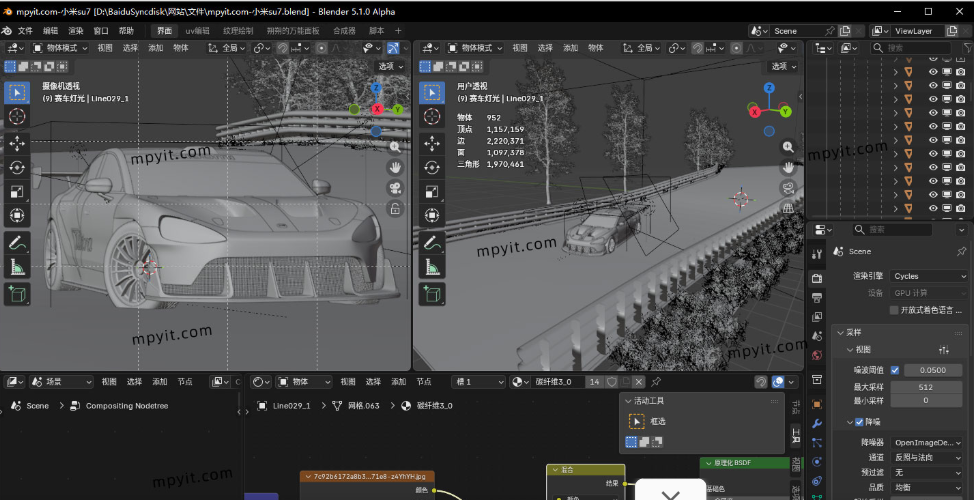Toggle fake user shield for 碳纤维3_0 material
Image resolution: width=974 pixels, height=500 pixels.
pos(611,382)
